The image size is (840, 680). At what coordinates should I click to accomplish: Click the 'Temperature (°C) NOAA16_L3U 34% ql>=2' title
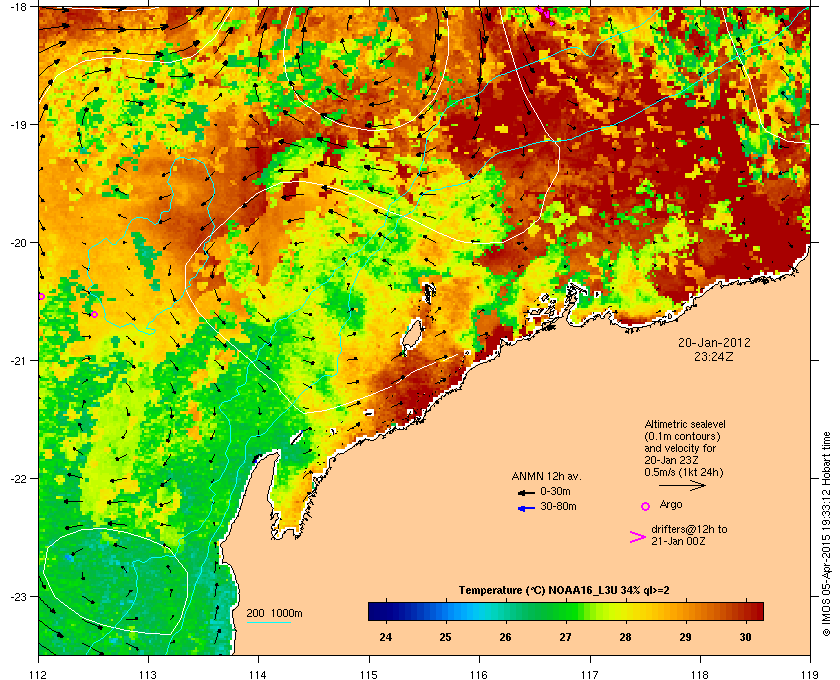564,591
